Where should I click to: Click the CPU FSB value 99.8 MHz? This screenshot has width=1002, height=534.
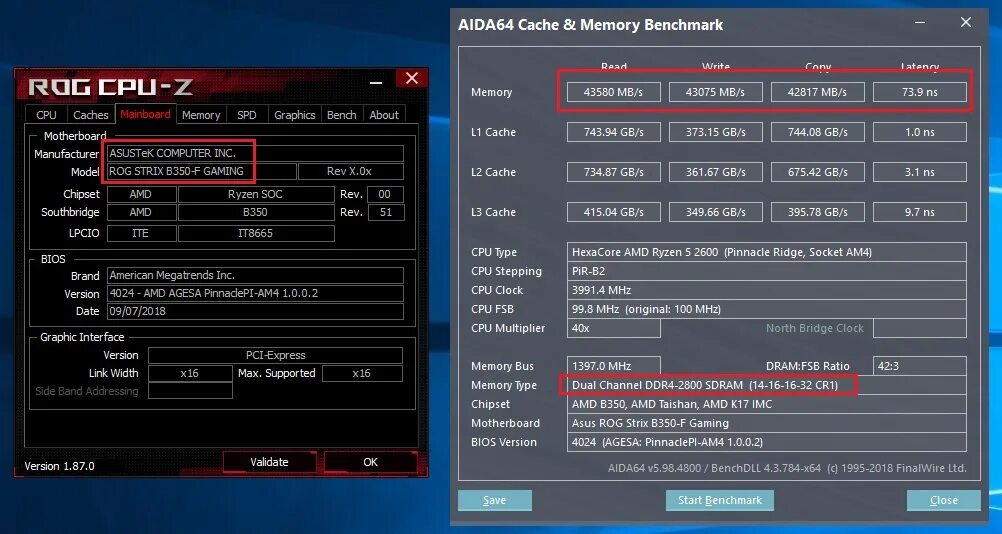click(767, 309)
